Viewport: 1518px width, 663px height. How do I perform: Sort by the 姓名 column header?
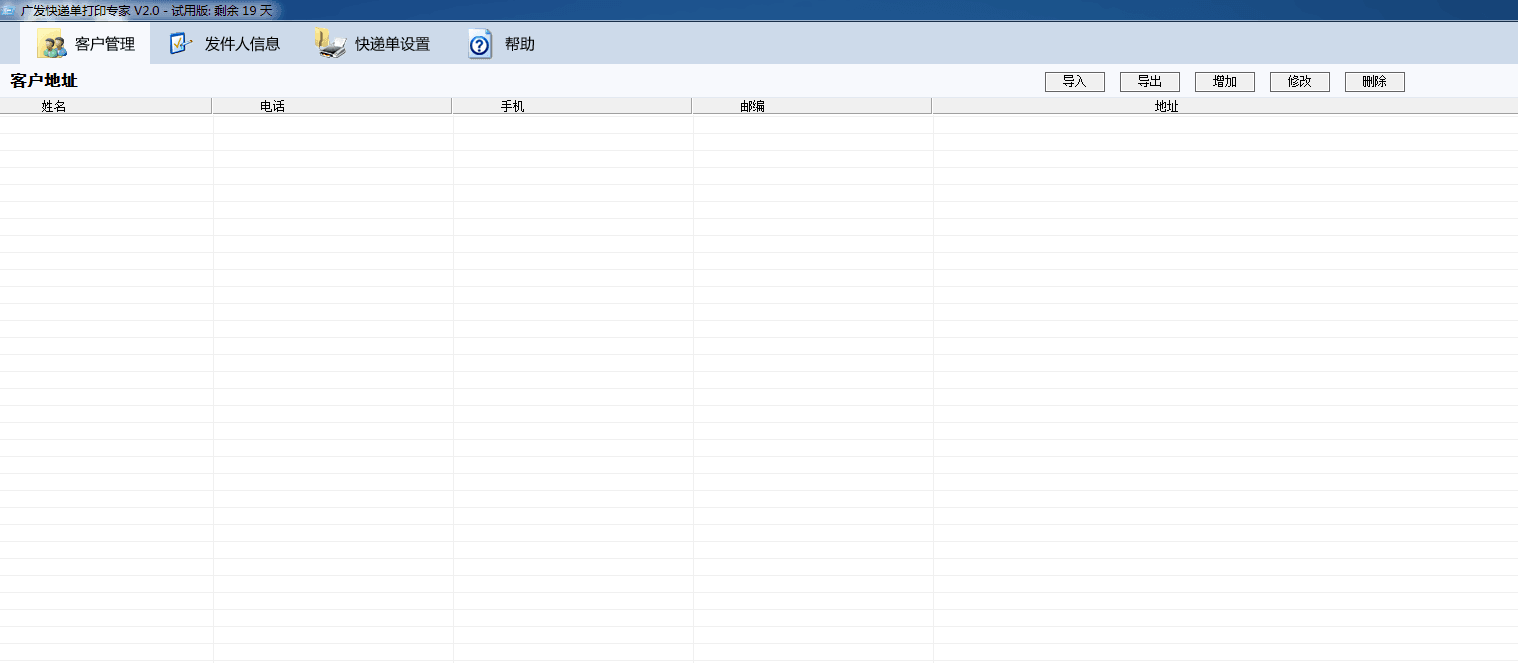(54, 106)
